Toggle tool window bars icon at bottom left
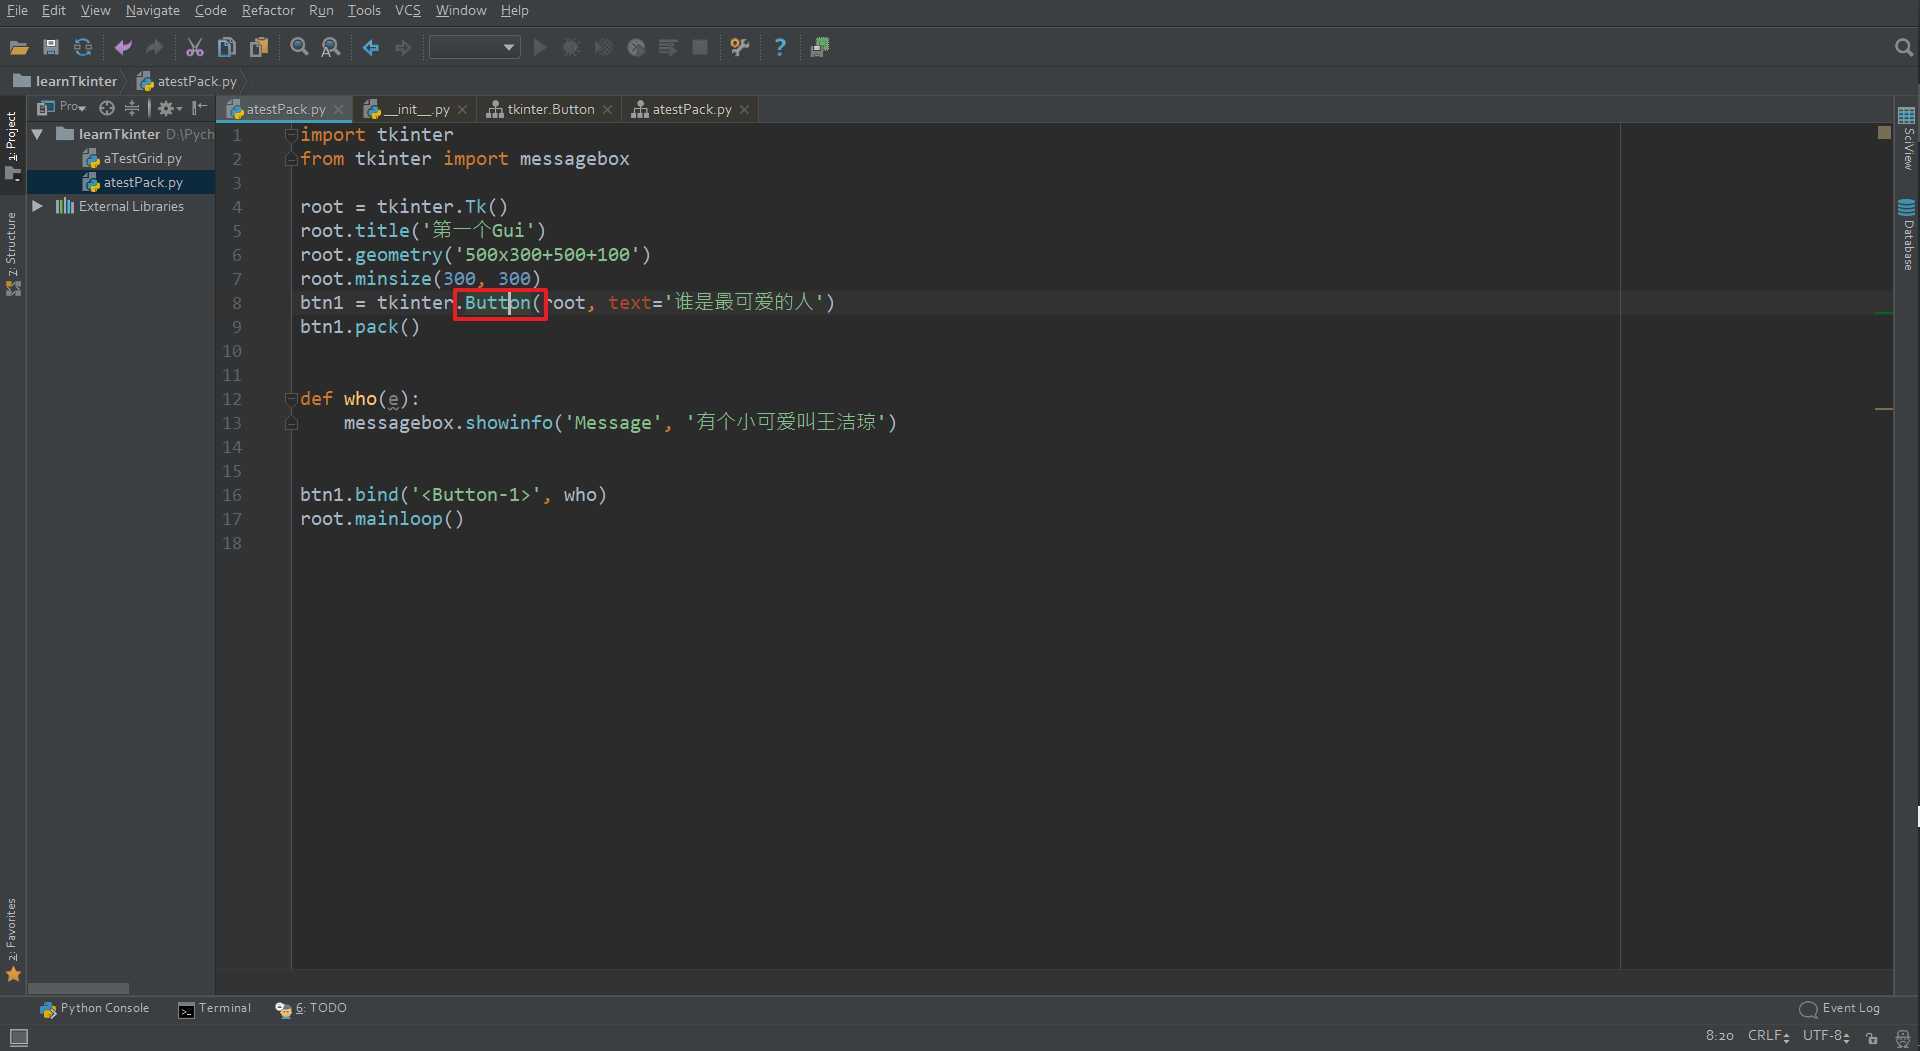The width and height of the screenshot is (1920, 1051). (x=18, y=1037)
